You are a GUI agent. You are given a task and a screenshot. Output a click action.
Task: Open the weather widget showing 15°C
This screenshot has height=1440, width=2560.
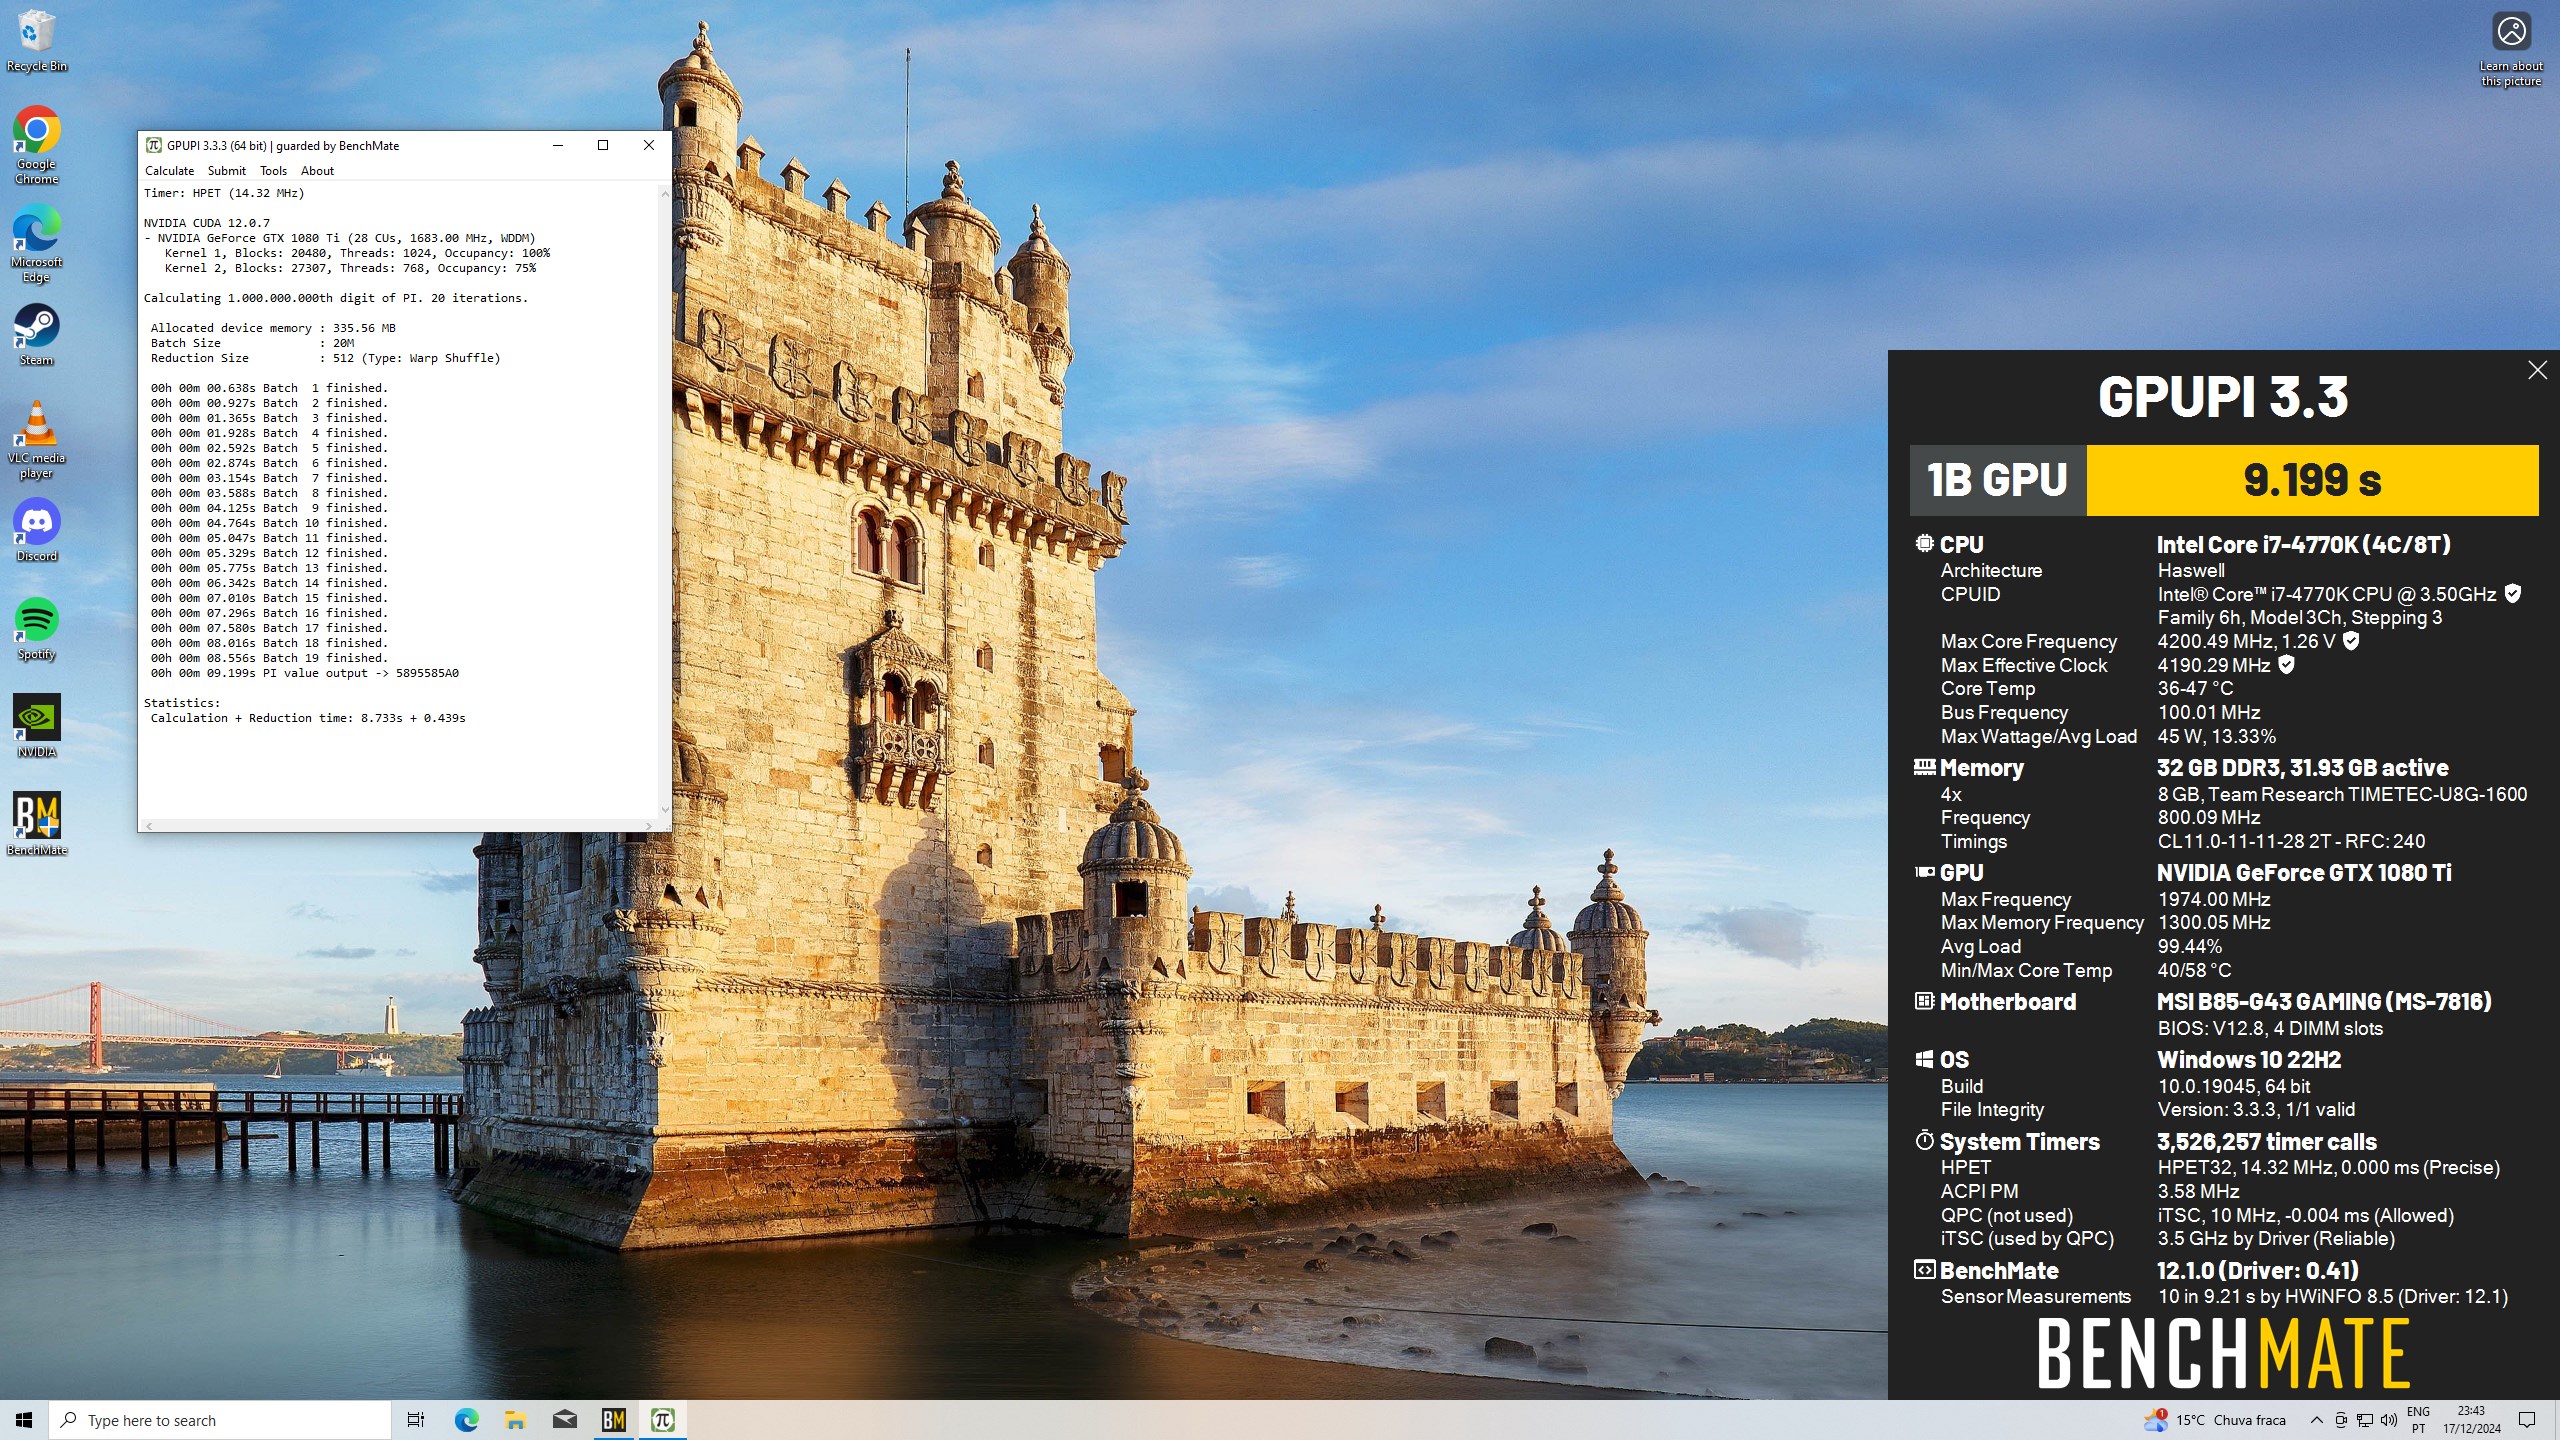[x=2215, y=1420]
